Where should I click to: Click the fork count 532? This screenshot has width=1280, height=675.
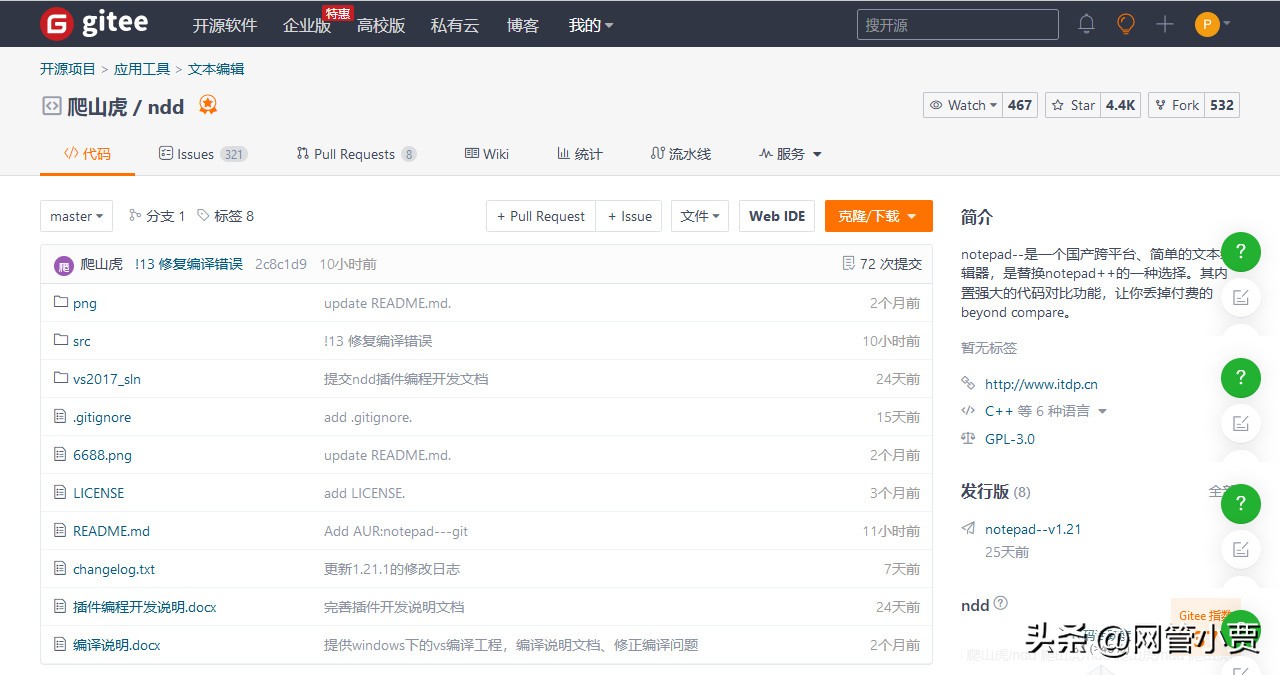click(x=1222, y=105)
